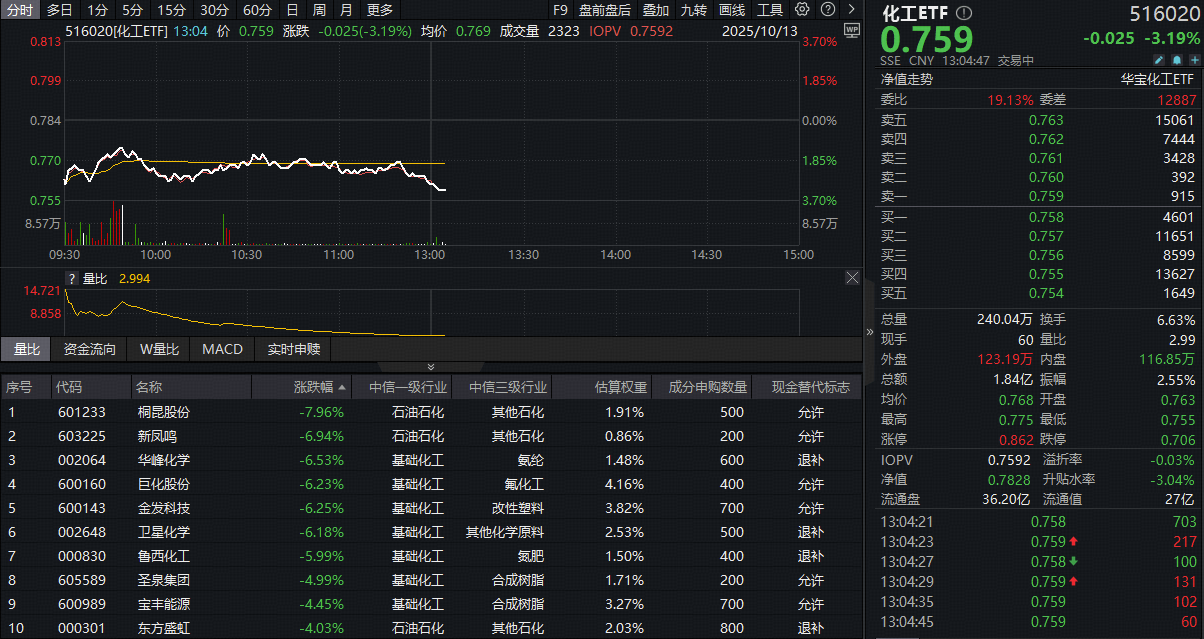Click the WP monitor icon on chart
This screenshot has height=639, width=1204.
(851, 30)
